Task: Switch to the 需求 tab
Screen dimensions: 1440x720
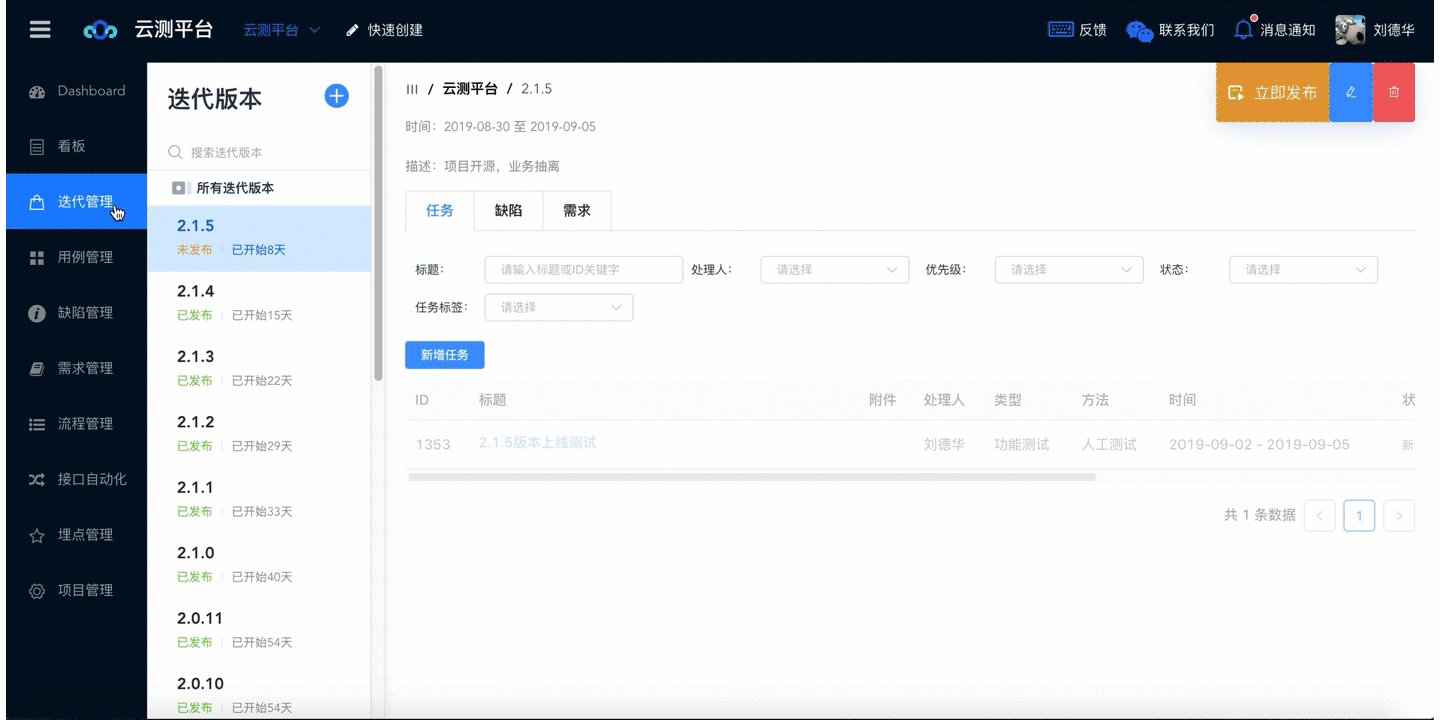Action: pos(576,211)
